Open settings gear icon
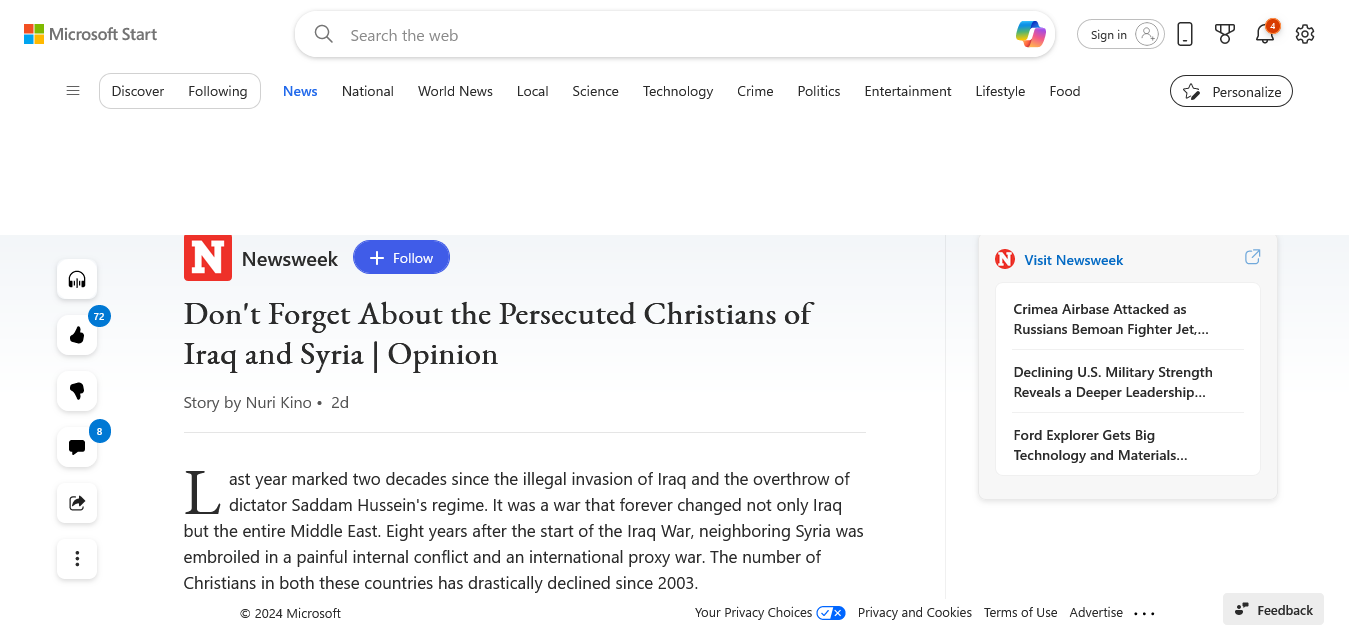Image resolution: width=1349 pixels, height=625 pixels. pyautogui.click(x=1304, y=35)
